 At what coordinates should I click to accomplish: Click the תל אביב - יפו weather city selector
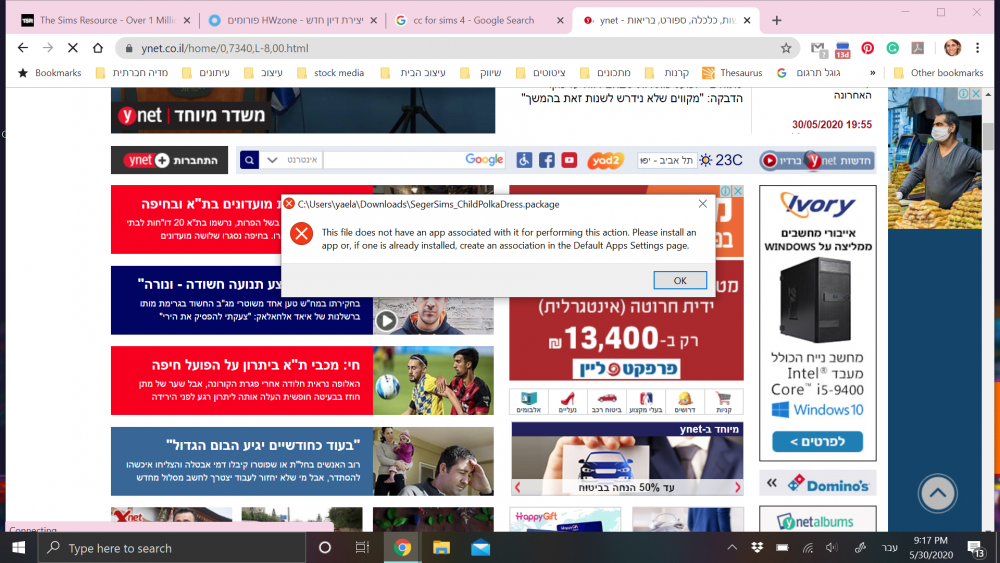(x=666, y=160)
